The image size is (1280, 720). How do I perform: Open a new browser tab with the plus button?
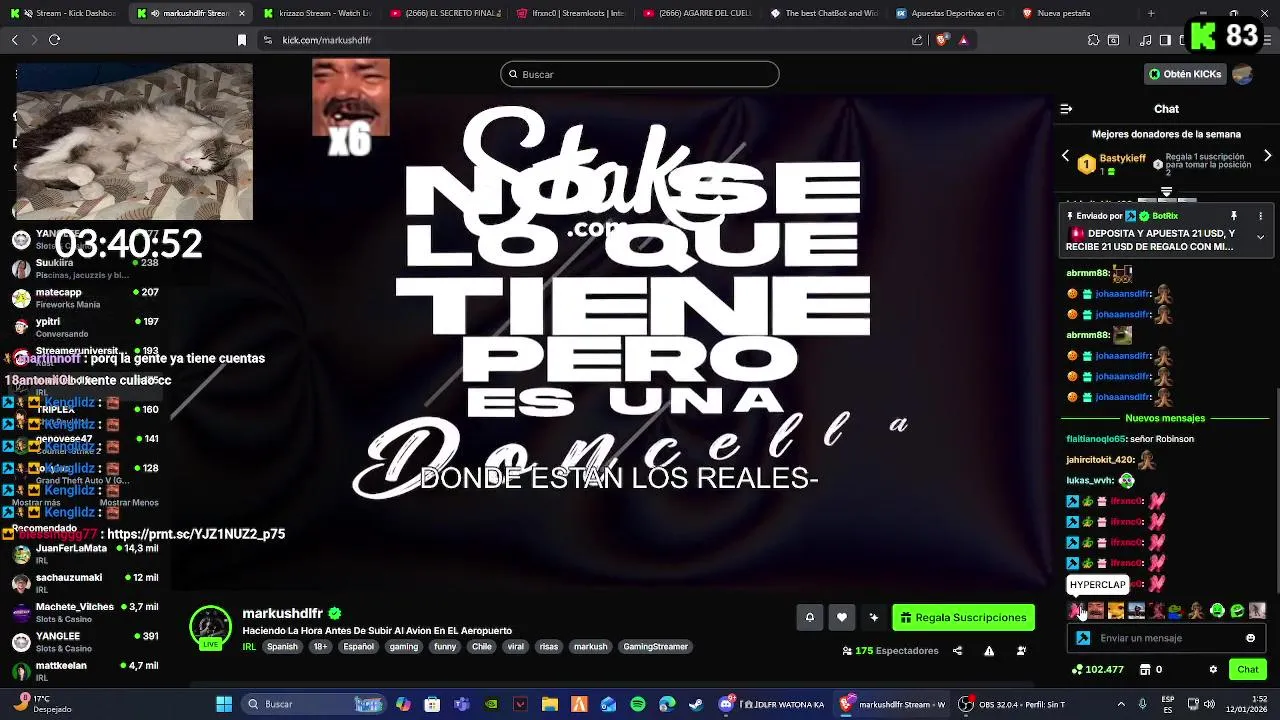pos(1151,13)
